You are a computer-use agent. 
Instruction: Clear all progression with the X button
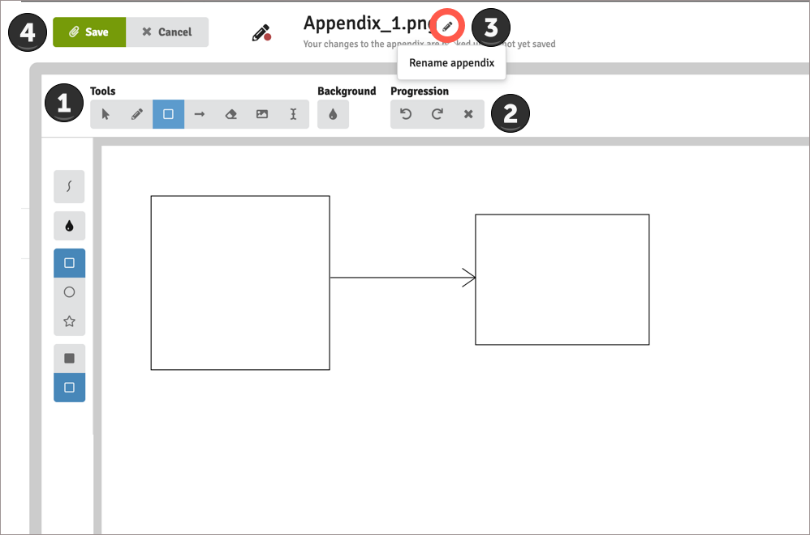pyautogui.click(x=468, y=115)
